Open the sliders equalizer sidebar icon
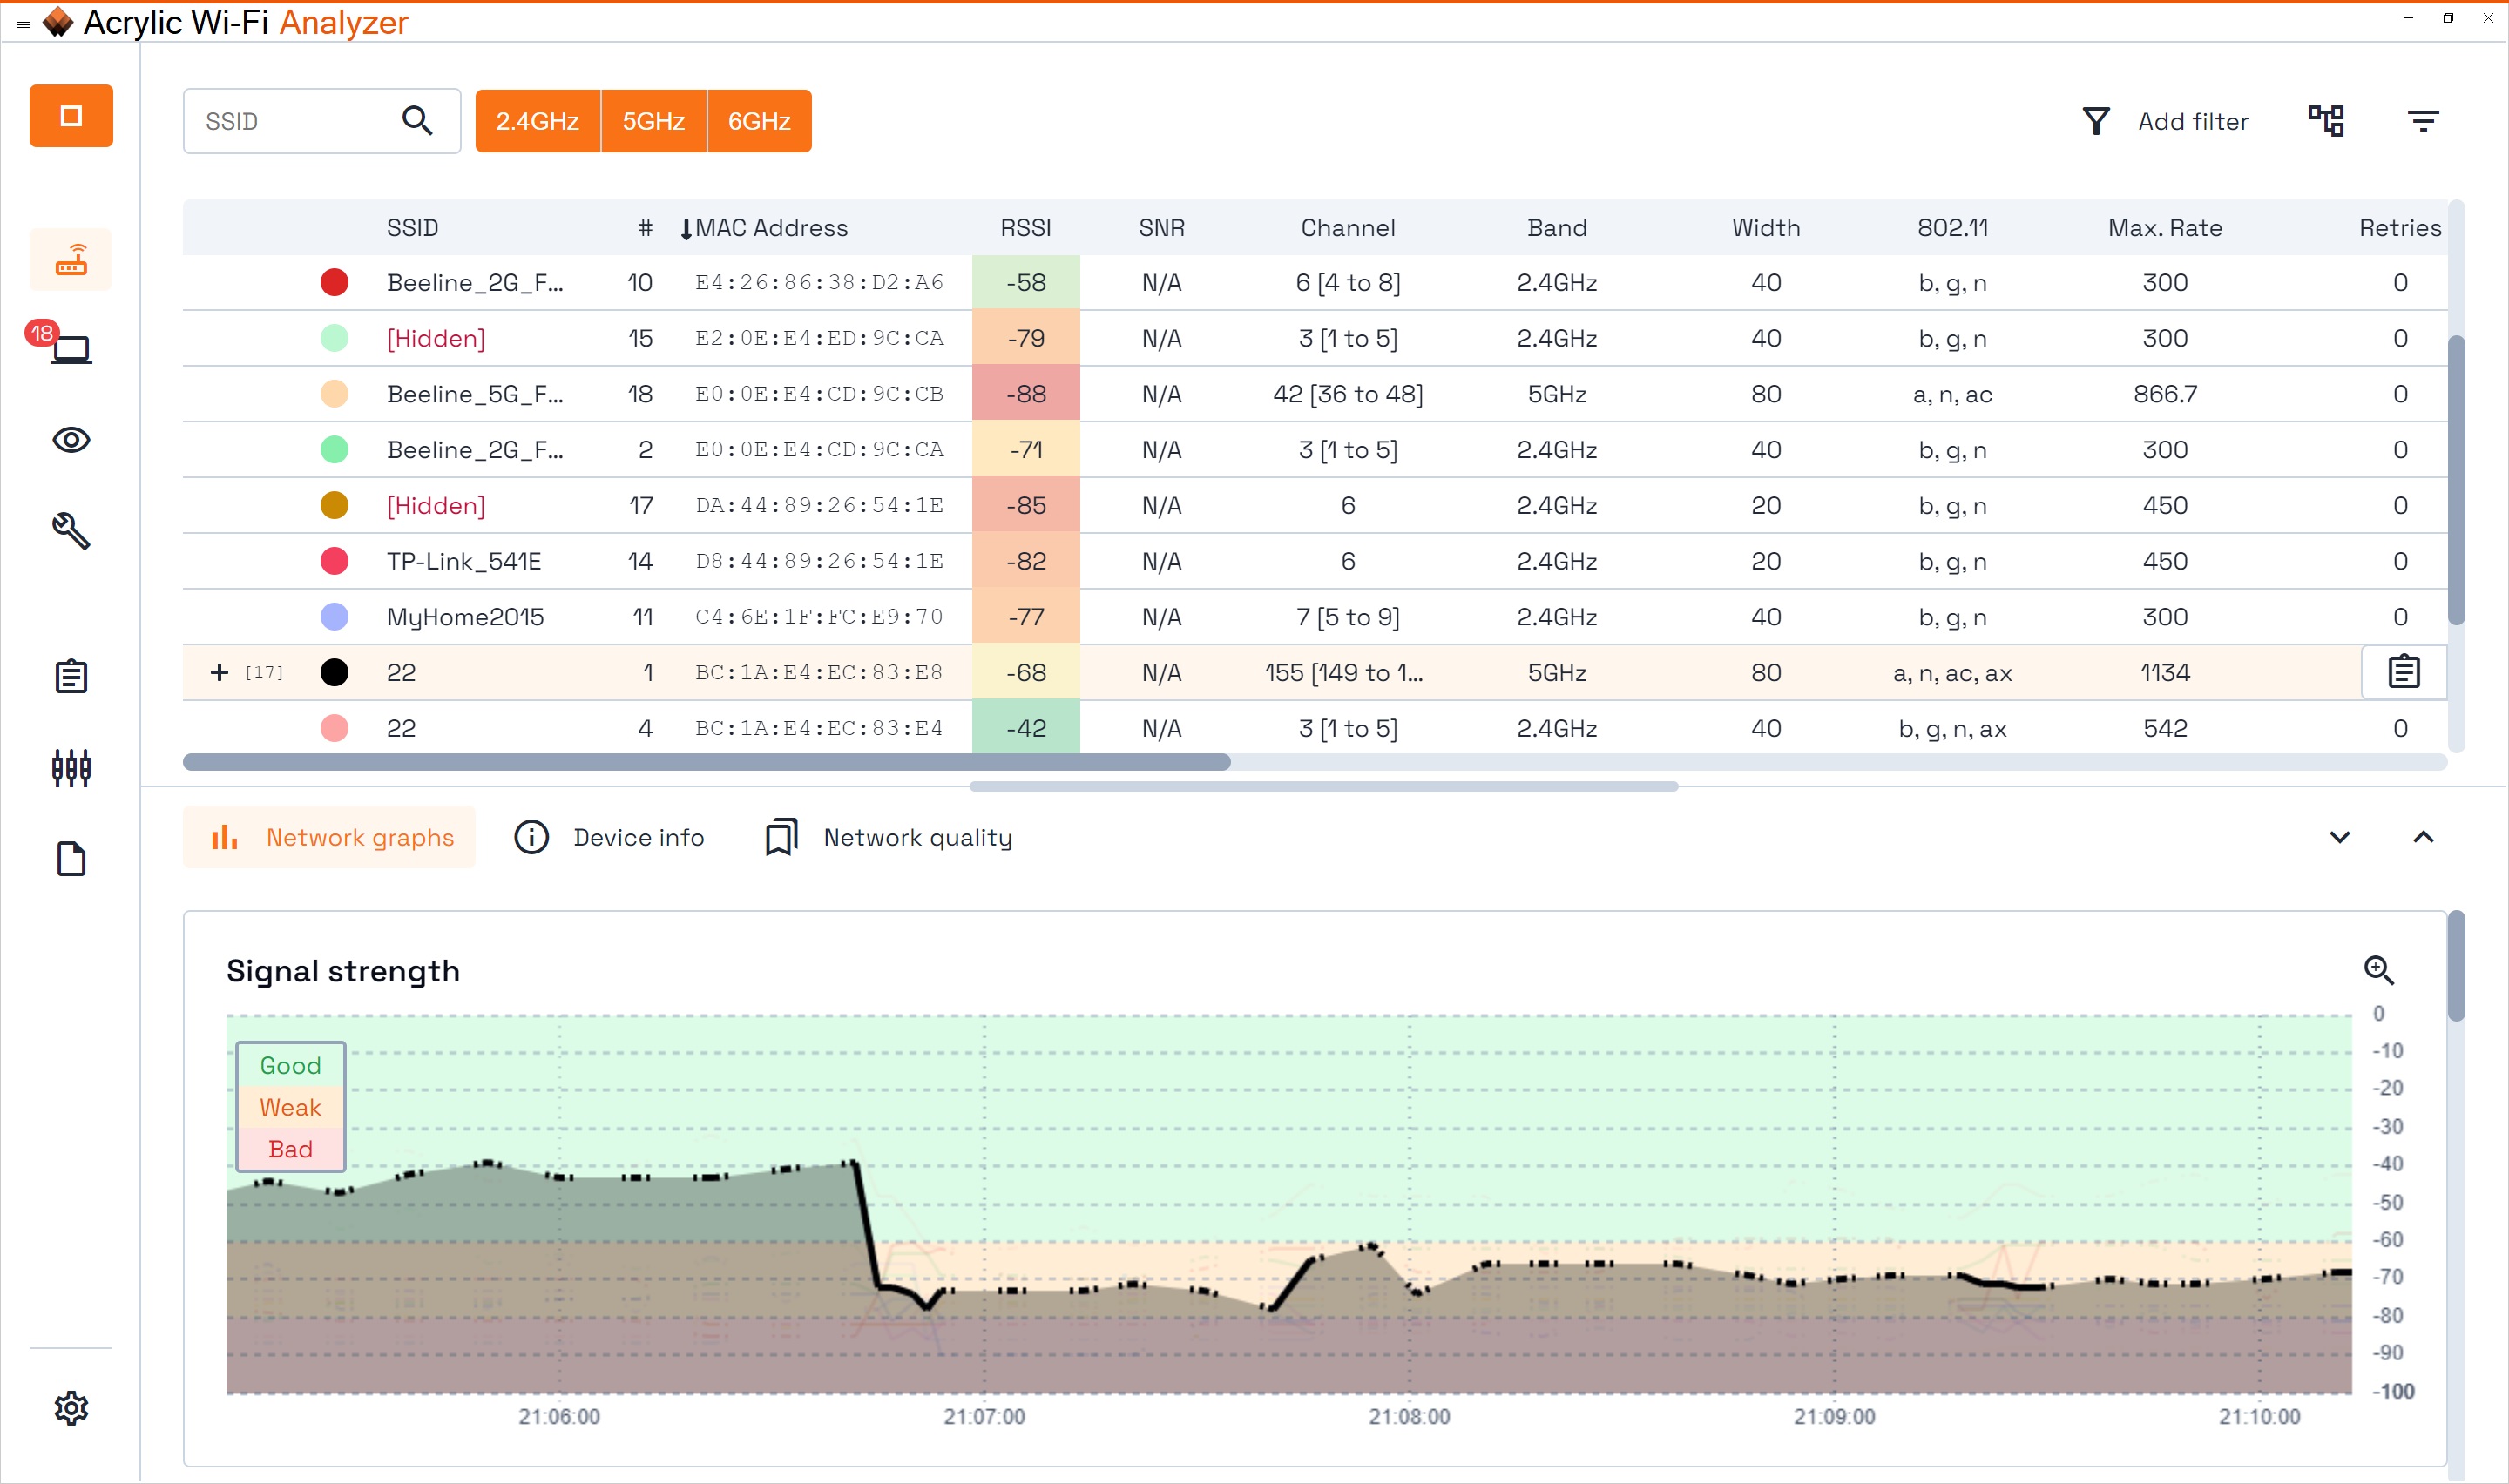 click(71, 768)
